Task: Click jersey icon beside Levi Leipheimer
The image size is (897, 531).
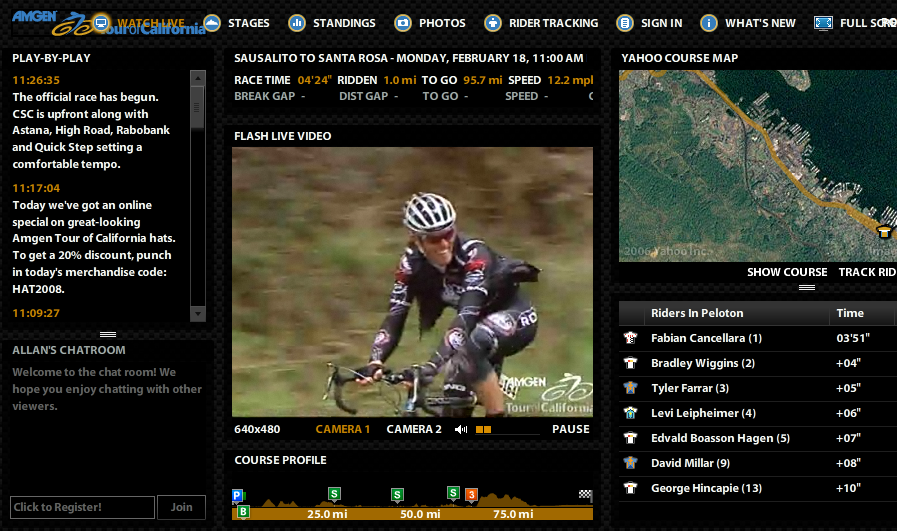Action: tap(630, 413)
